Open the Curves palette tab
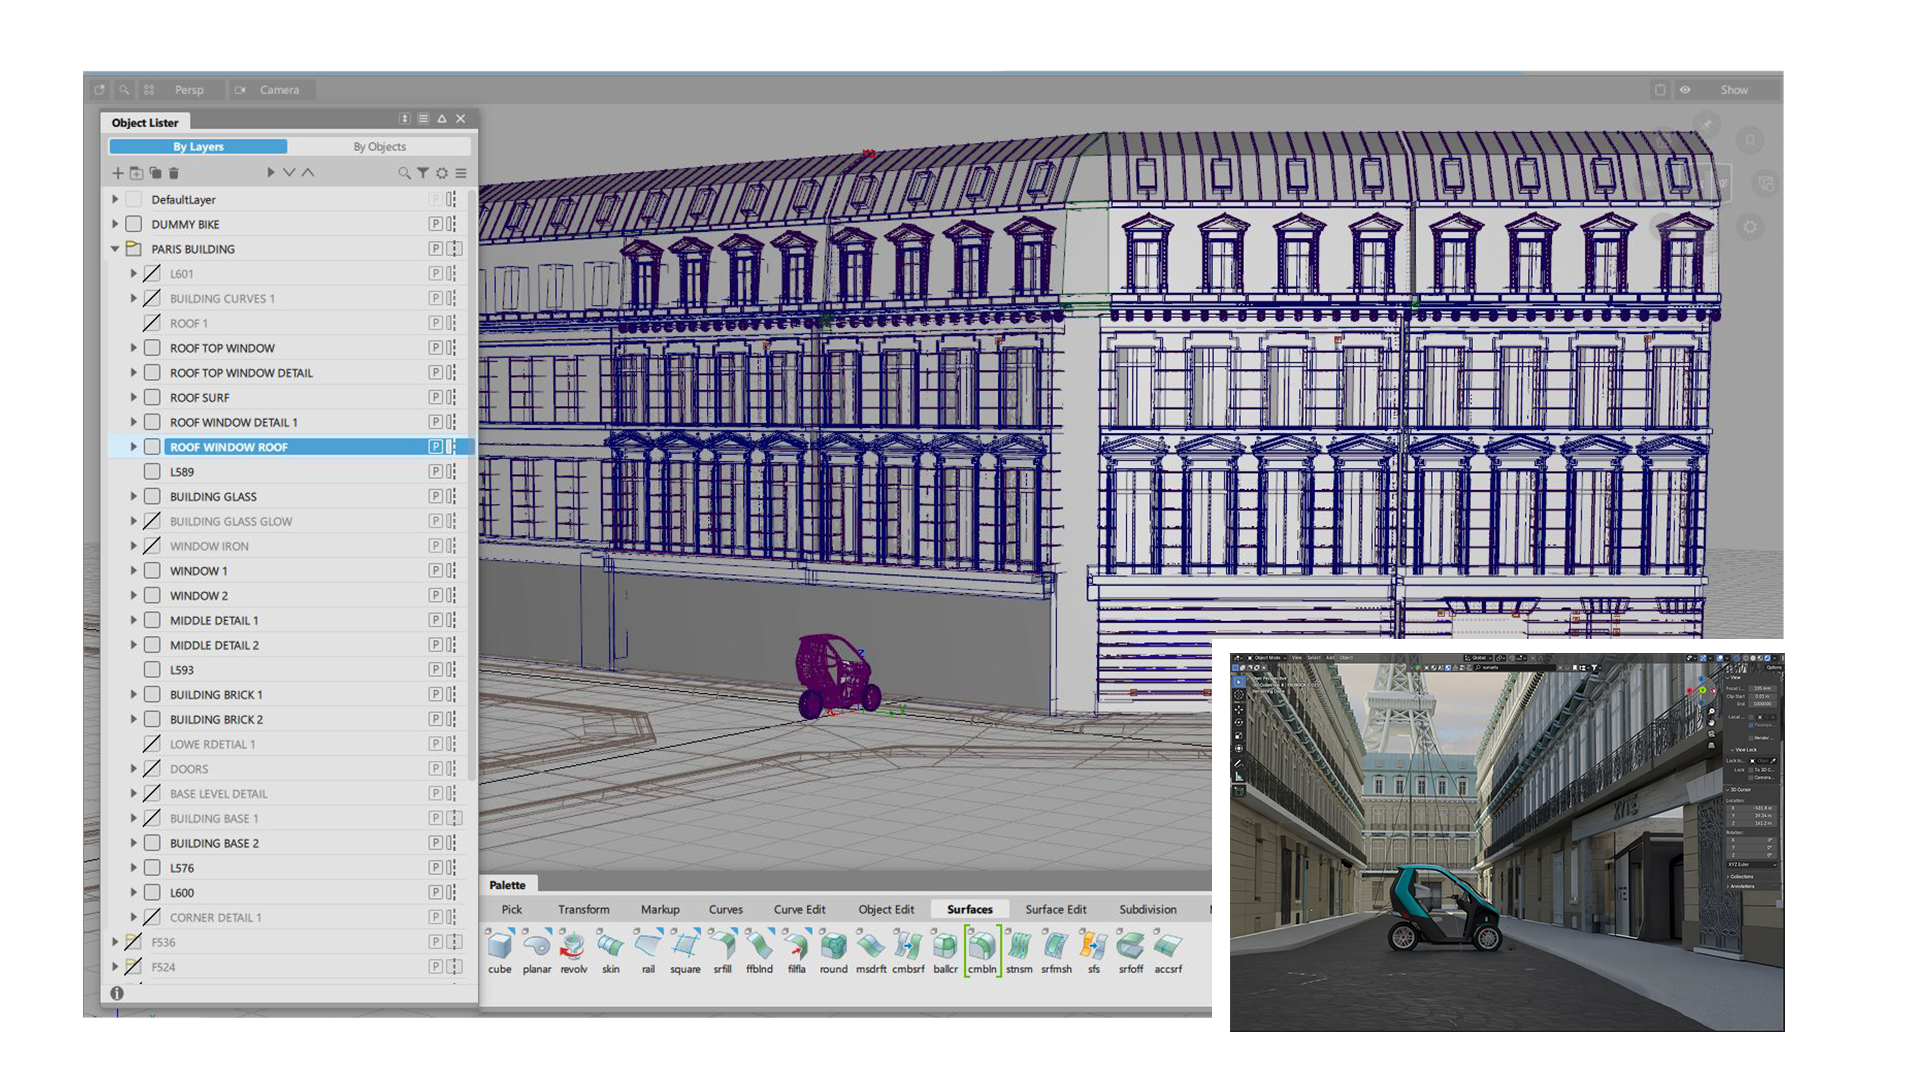Viewport: 1920px width, 1080px height. pos(725,909)
